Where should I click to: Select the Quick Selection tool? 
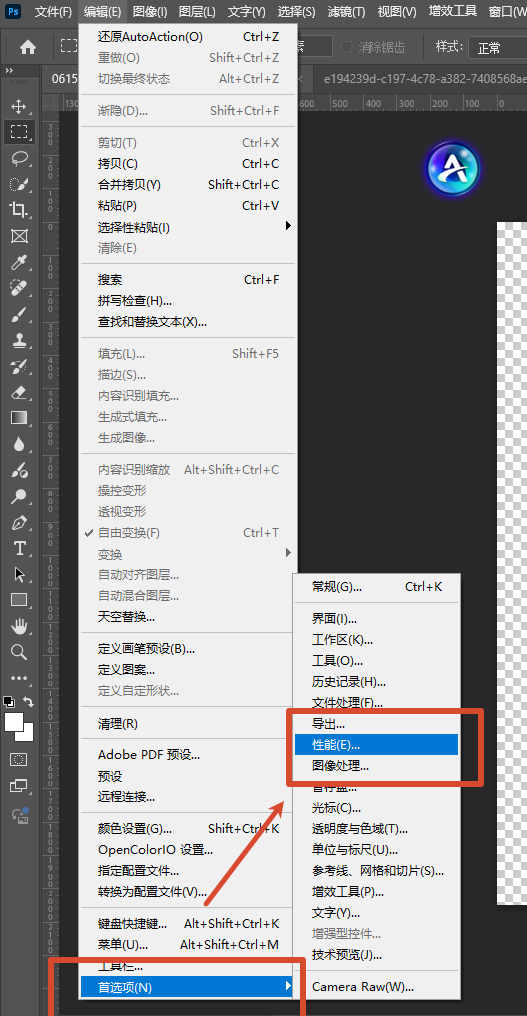(x=19, y=184)
